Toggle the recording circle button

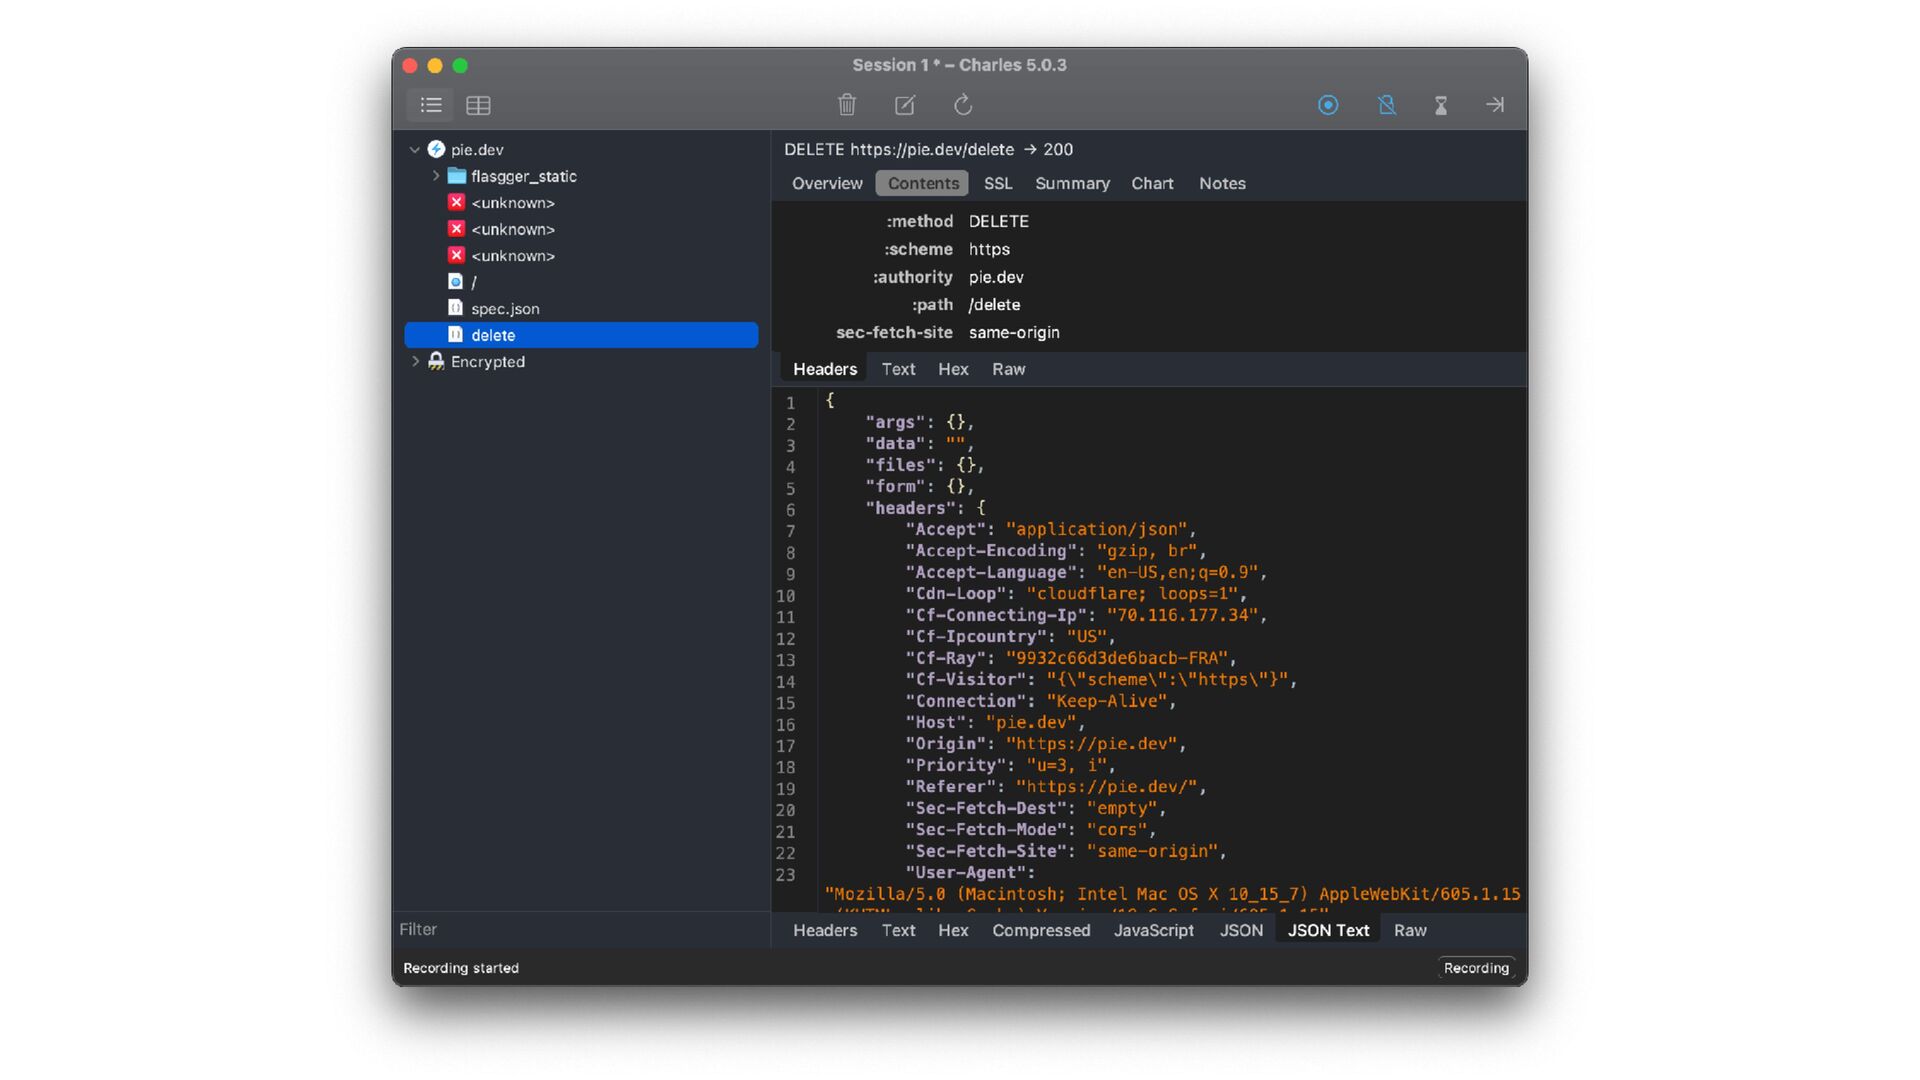(x=1328, y=105)
